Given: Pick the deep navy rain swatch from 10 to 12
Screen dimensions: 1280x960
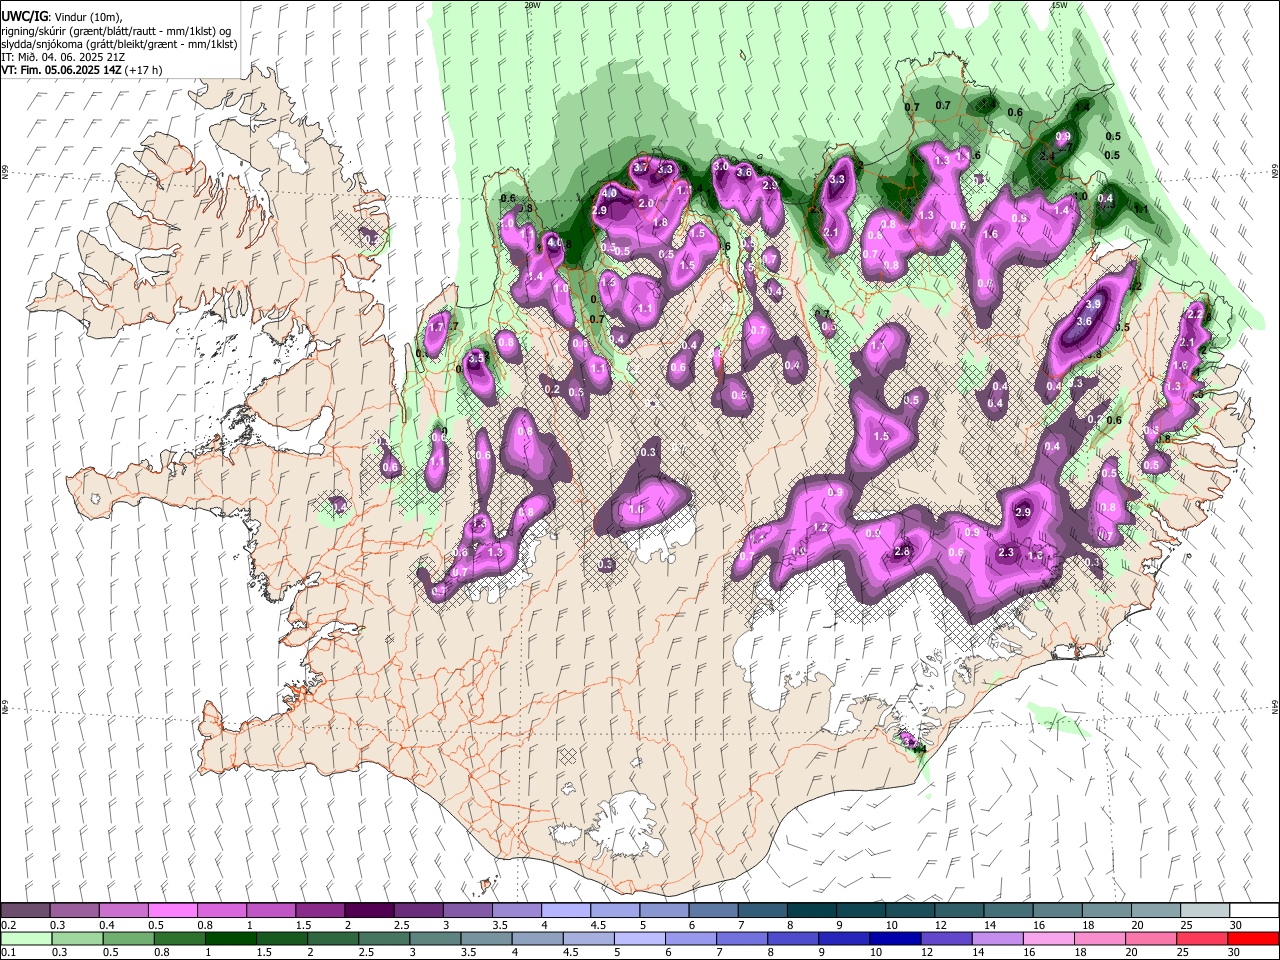Looking at the screenshot, I should click(893, 938).
